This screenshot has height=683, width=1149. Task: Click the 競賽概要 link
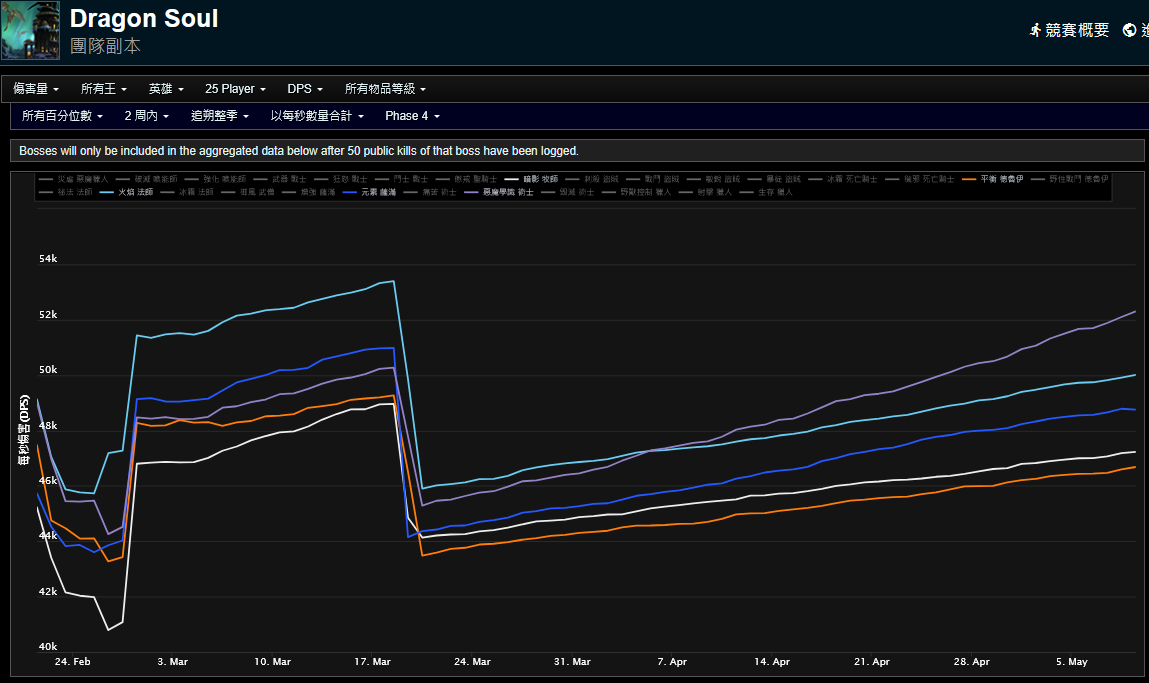coord(1077,30)
